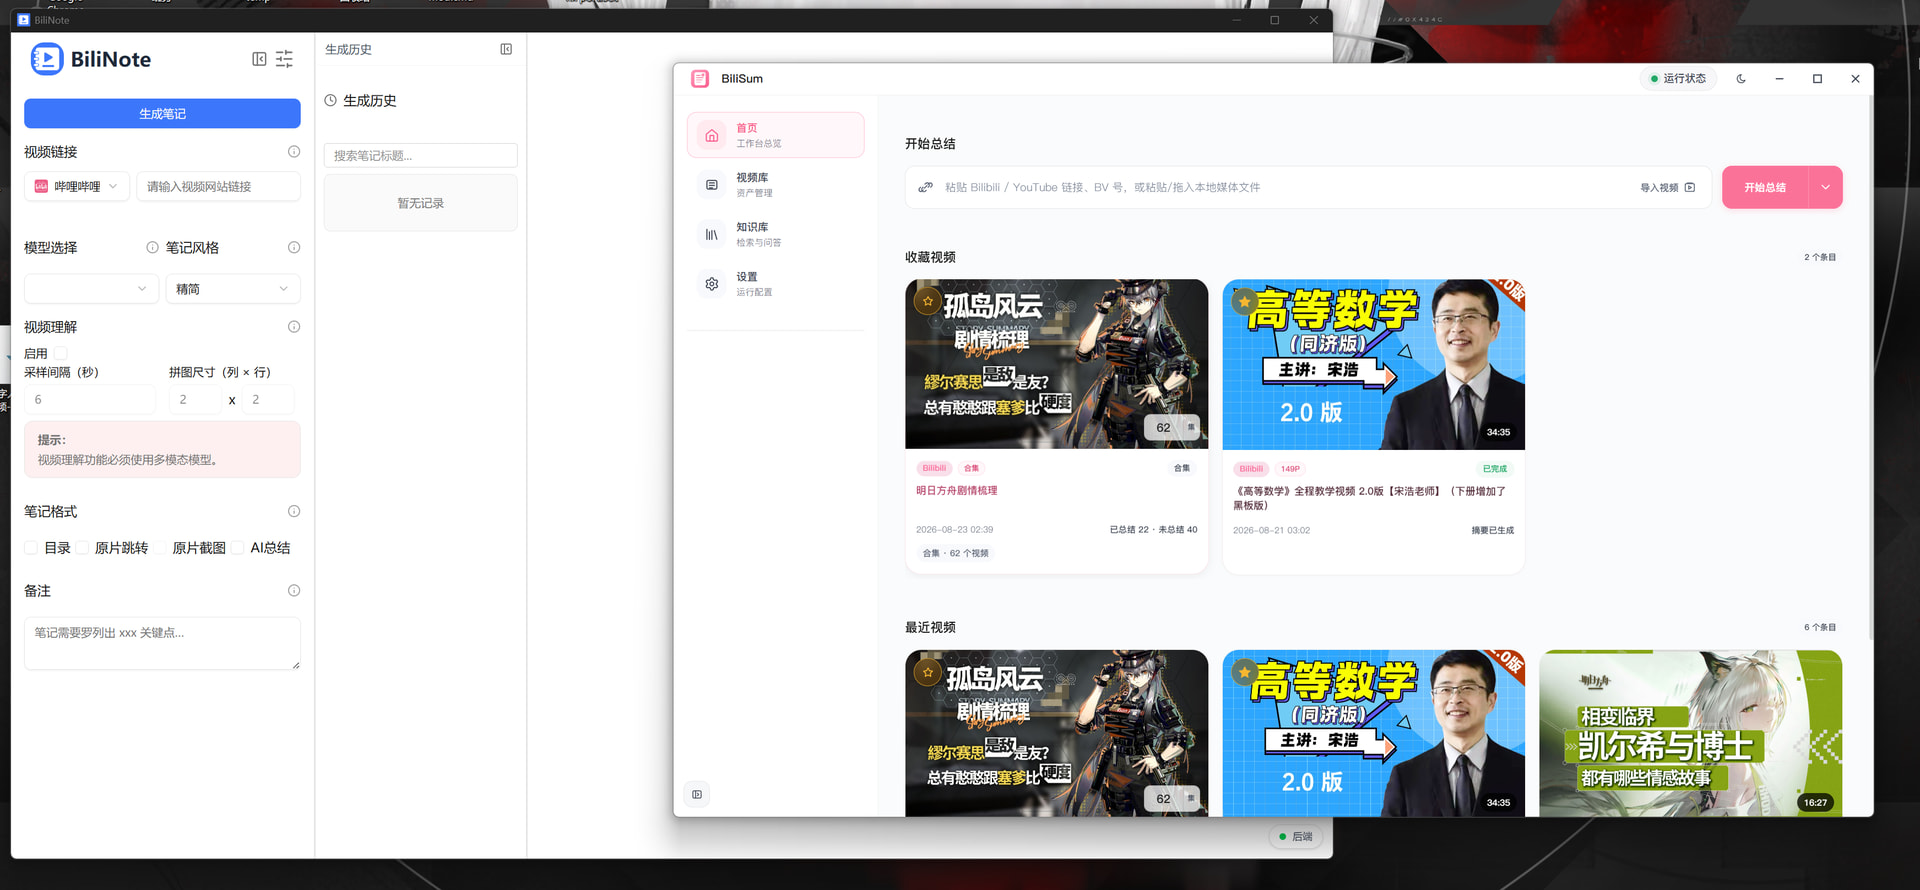The image size is (1920, 890).
Task: Open 凯尔希与博士 thumbnail in 最近视频
Action: pyautogui.click(x=1690, y=733)
